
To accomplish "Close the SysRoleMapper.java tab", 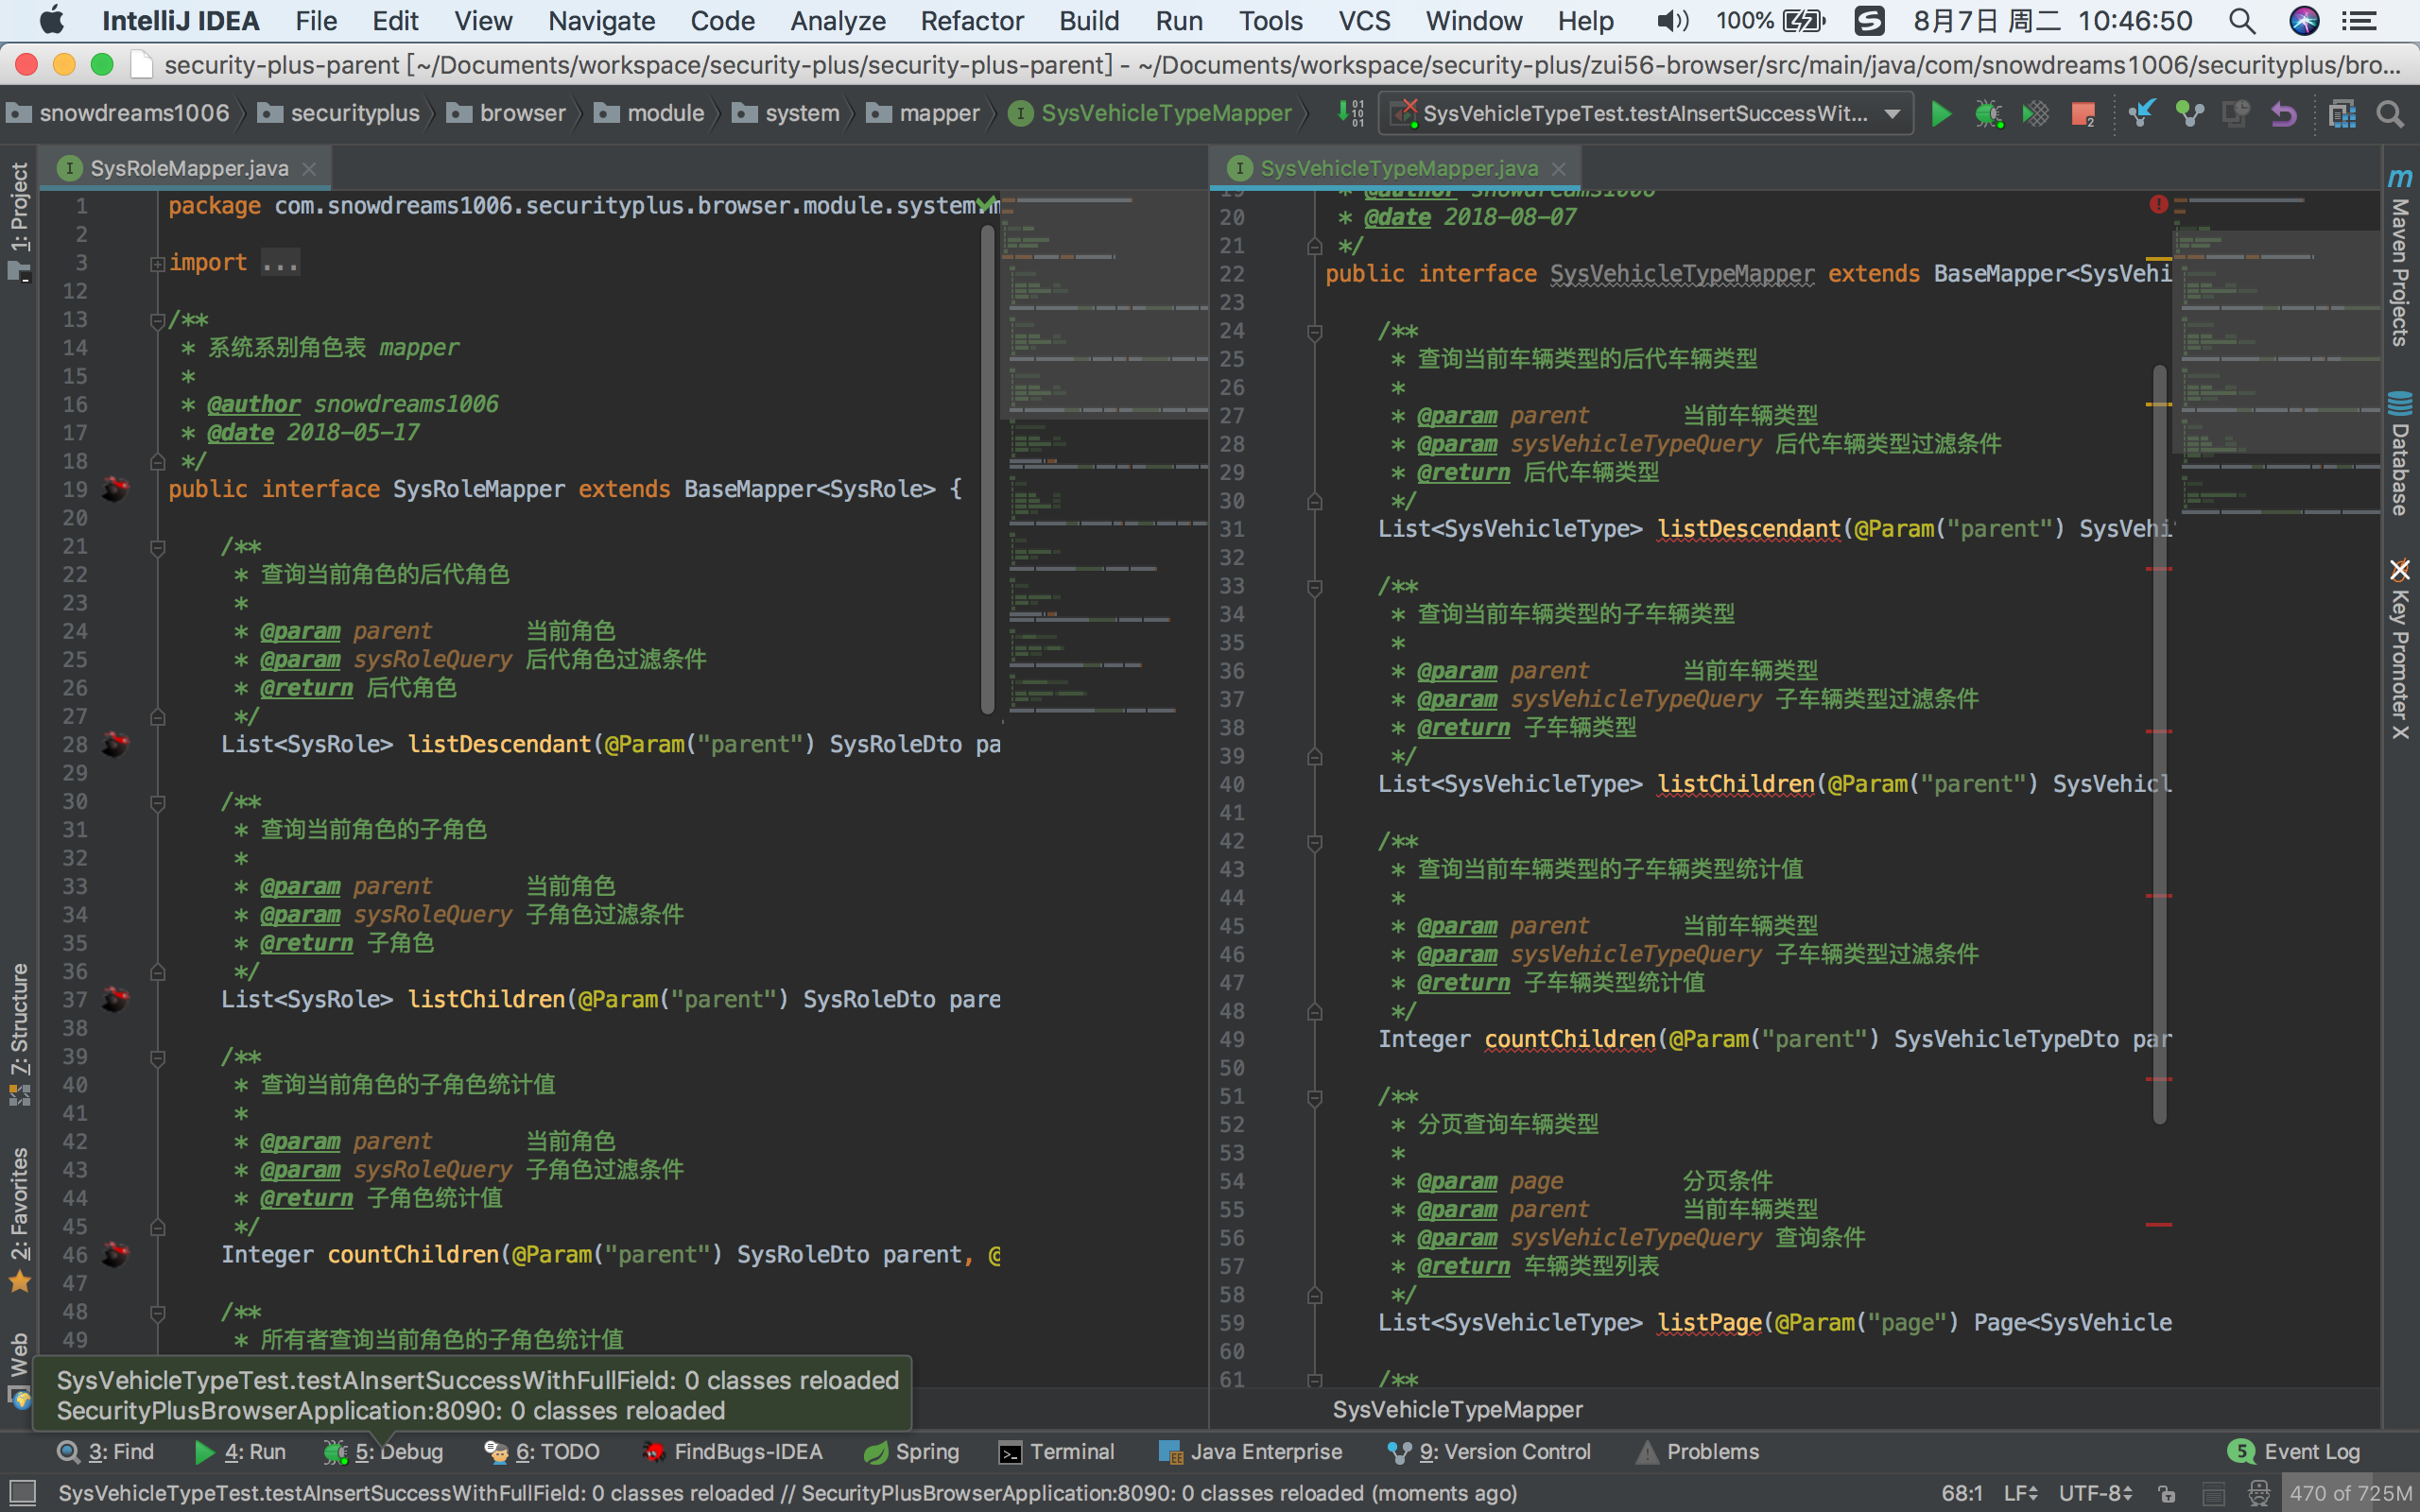I will (x=310, y=169).
